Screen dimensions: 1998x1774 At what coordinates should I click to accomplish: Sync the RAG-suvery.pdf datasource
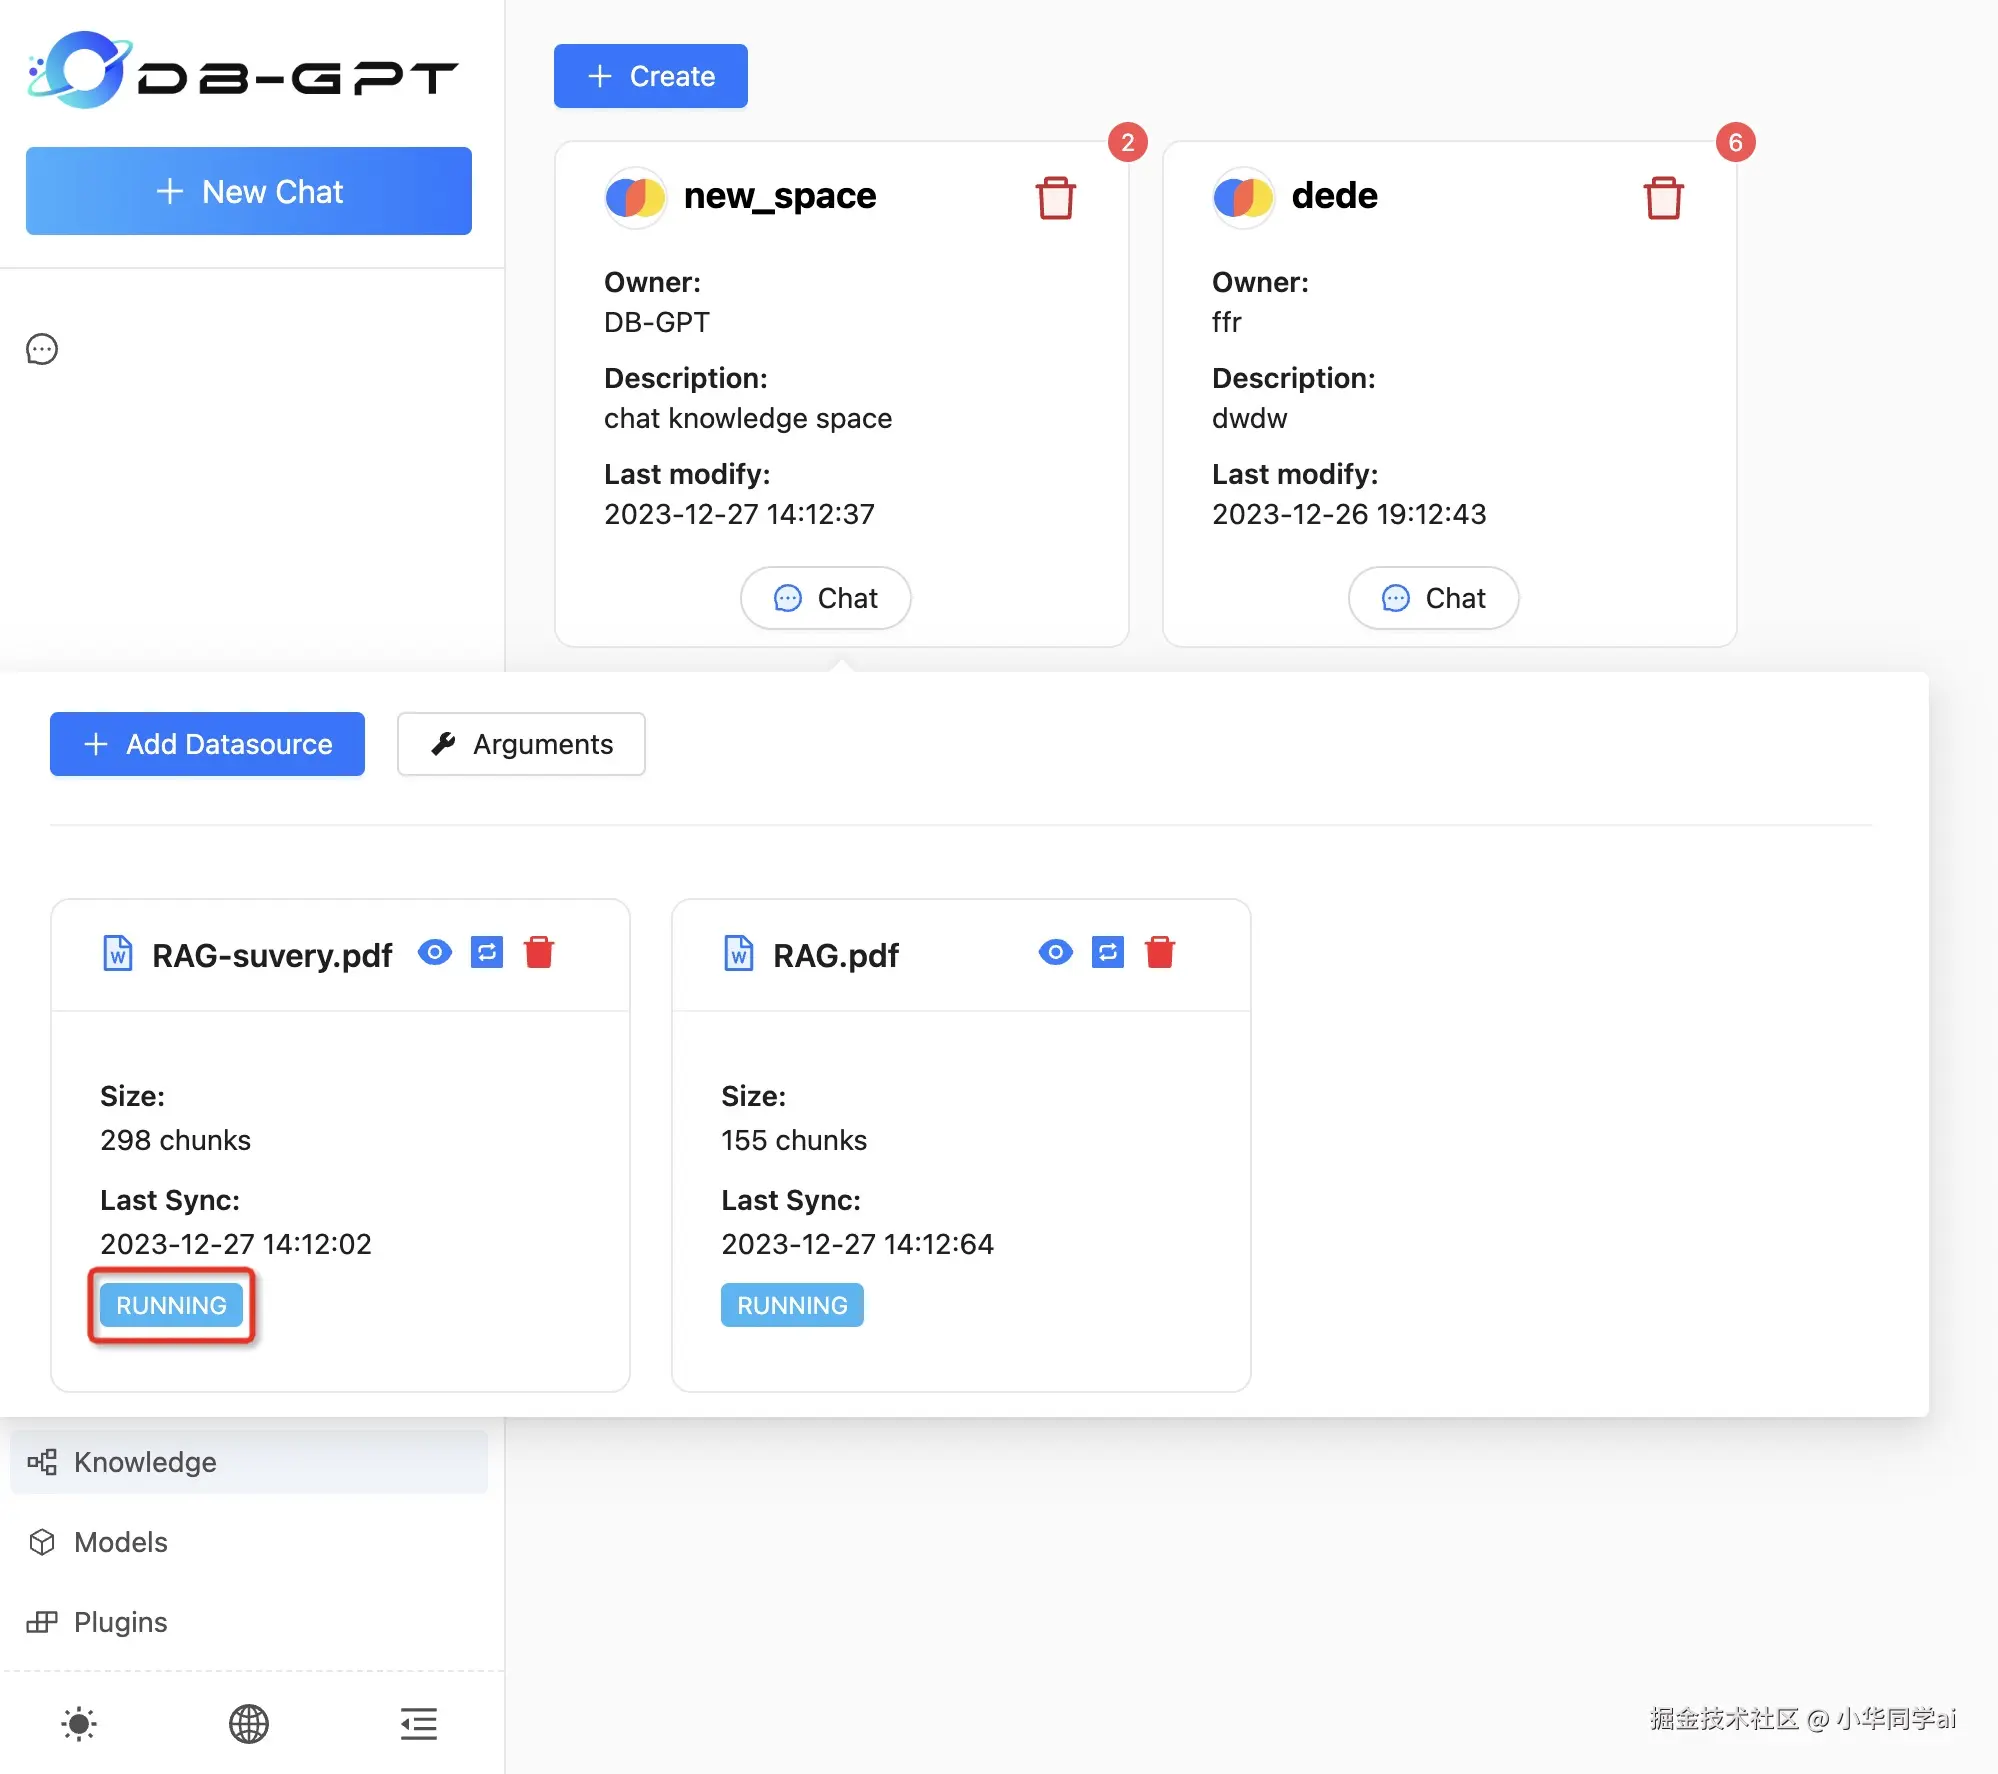(x=487, y=953)
